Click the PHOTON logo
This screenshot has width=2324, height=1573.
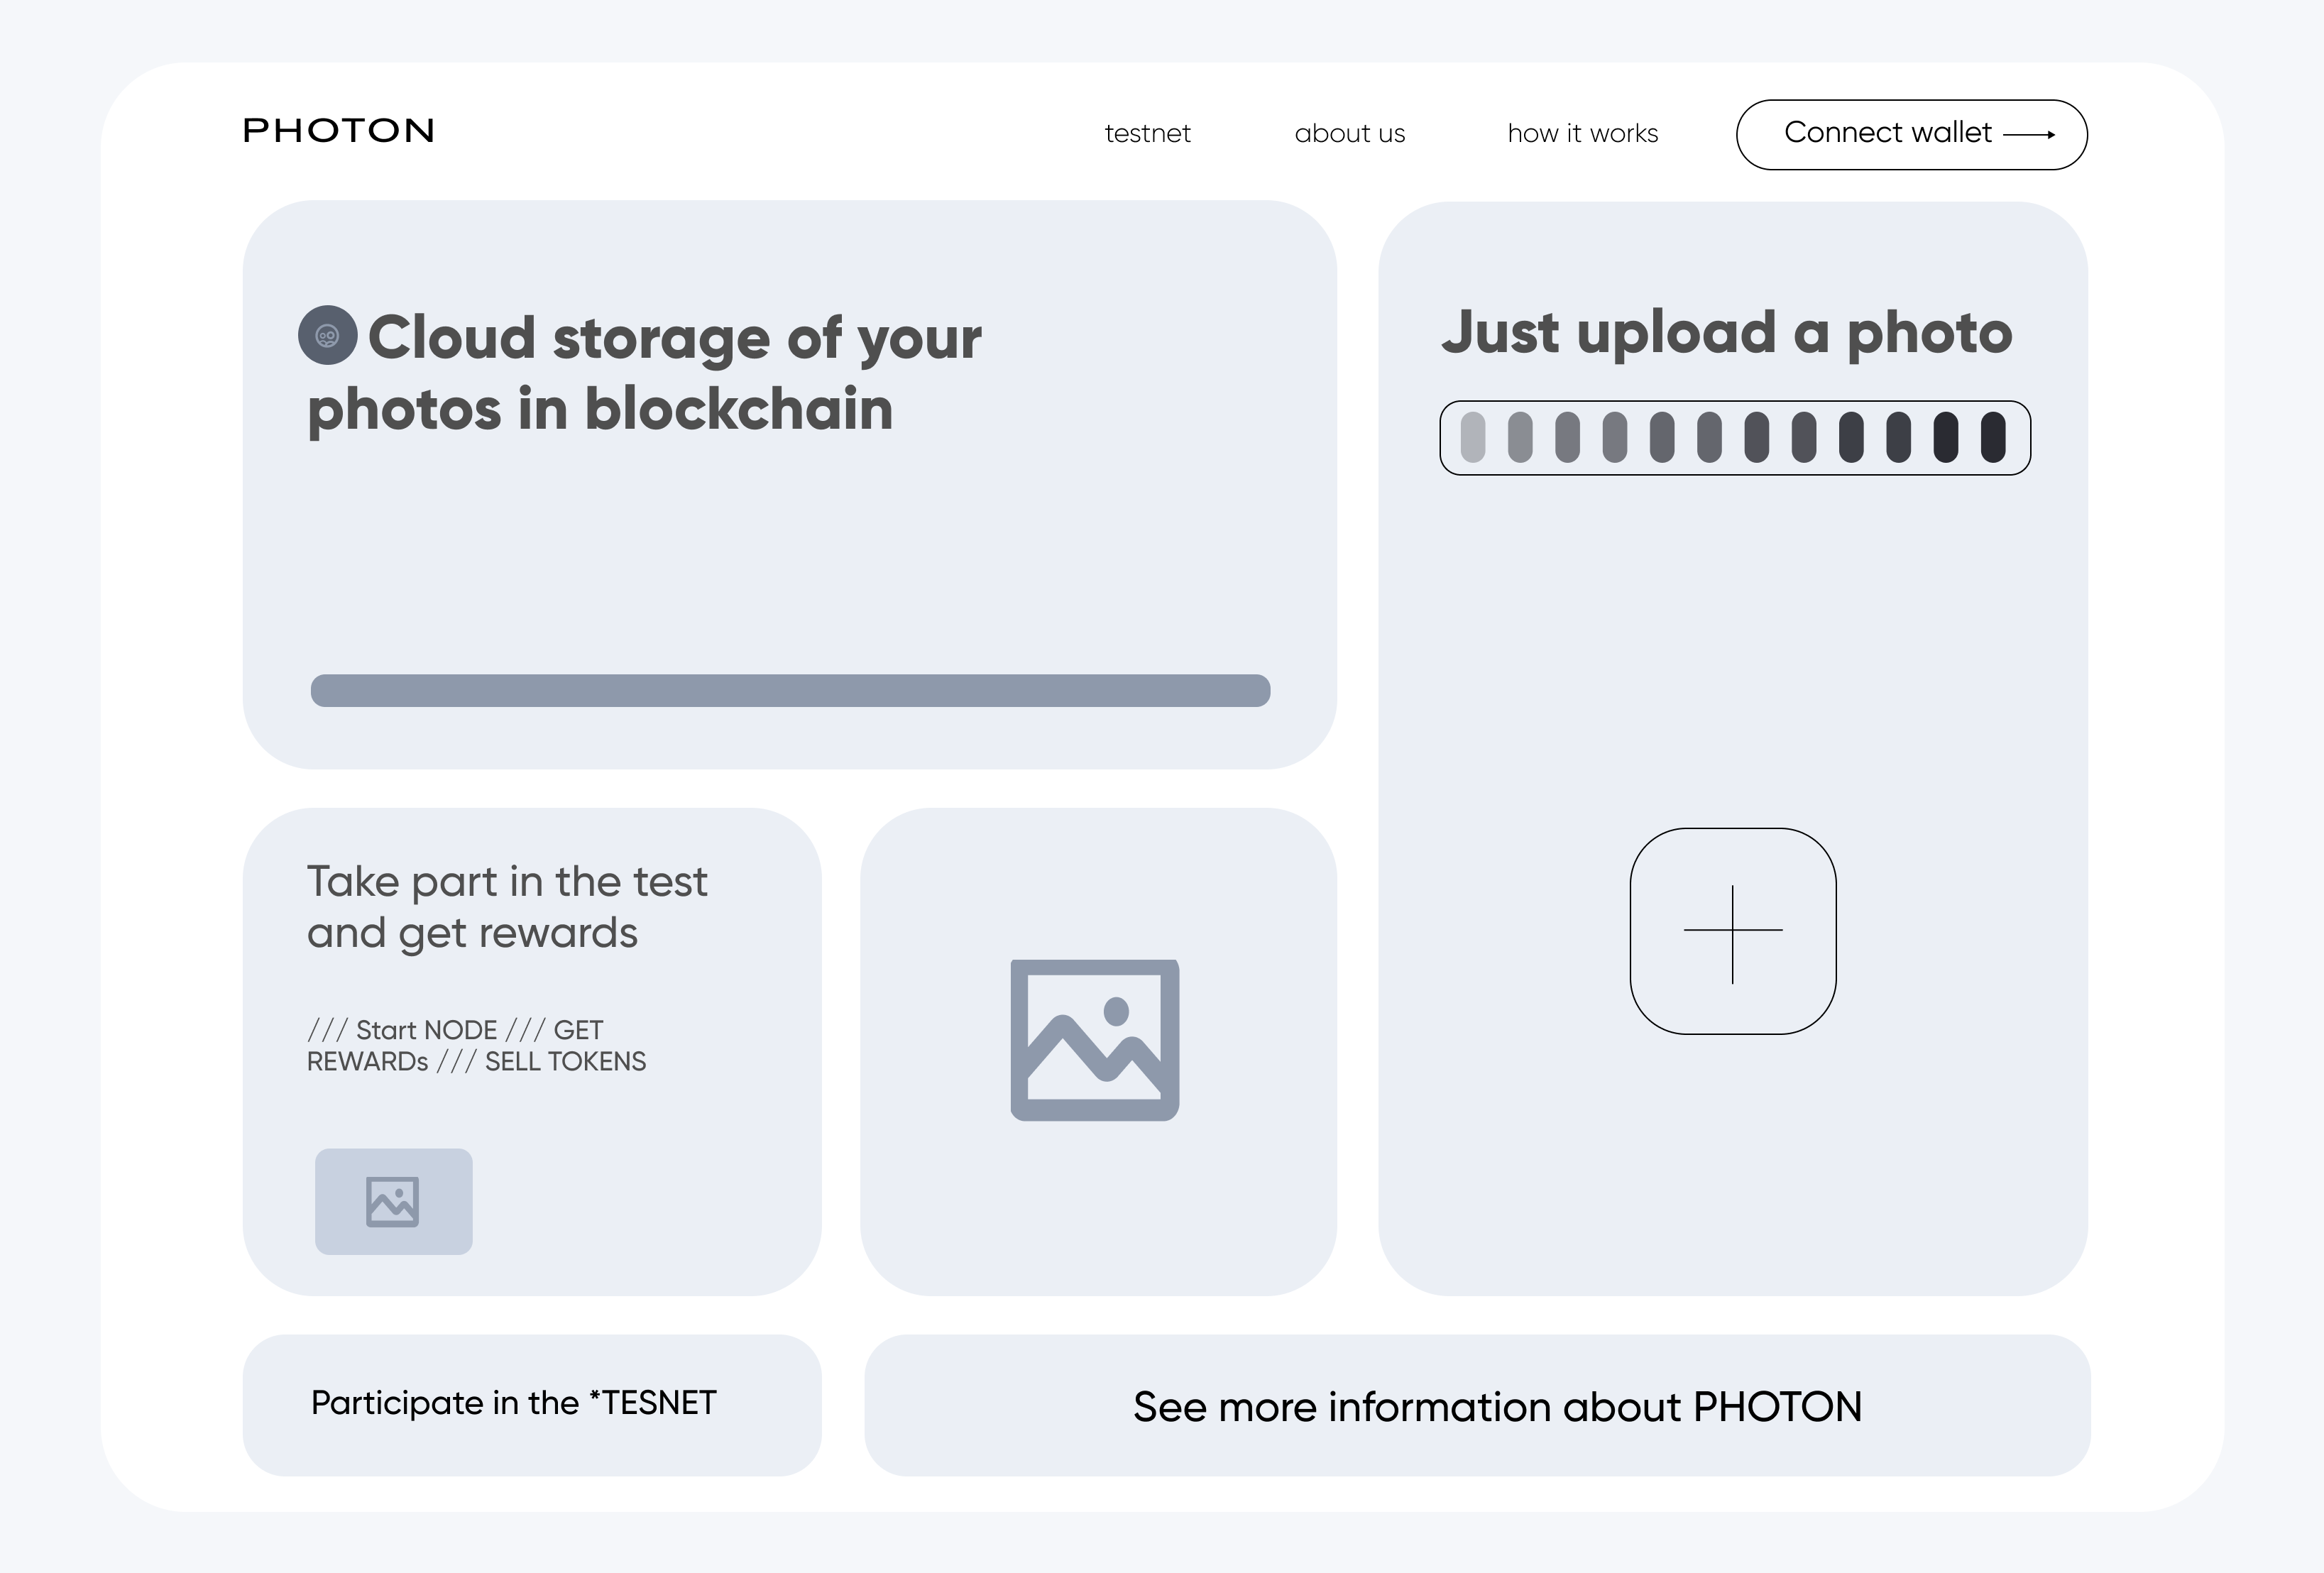point(338,130)
